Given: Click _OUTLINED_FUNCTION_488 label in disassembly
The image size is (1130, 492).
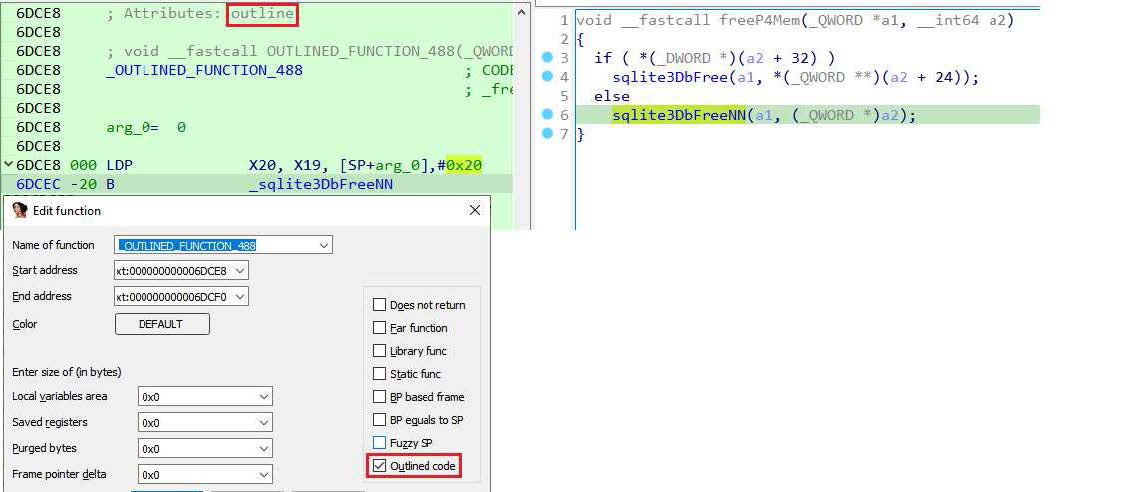Looking at the screenshot, I should [204, 70].
